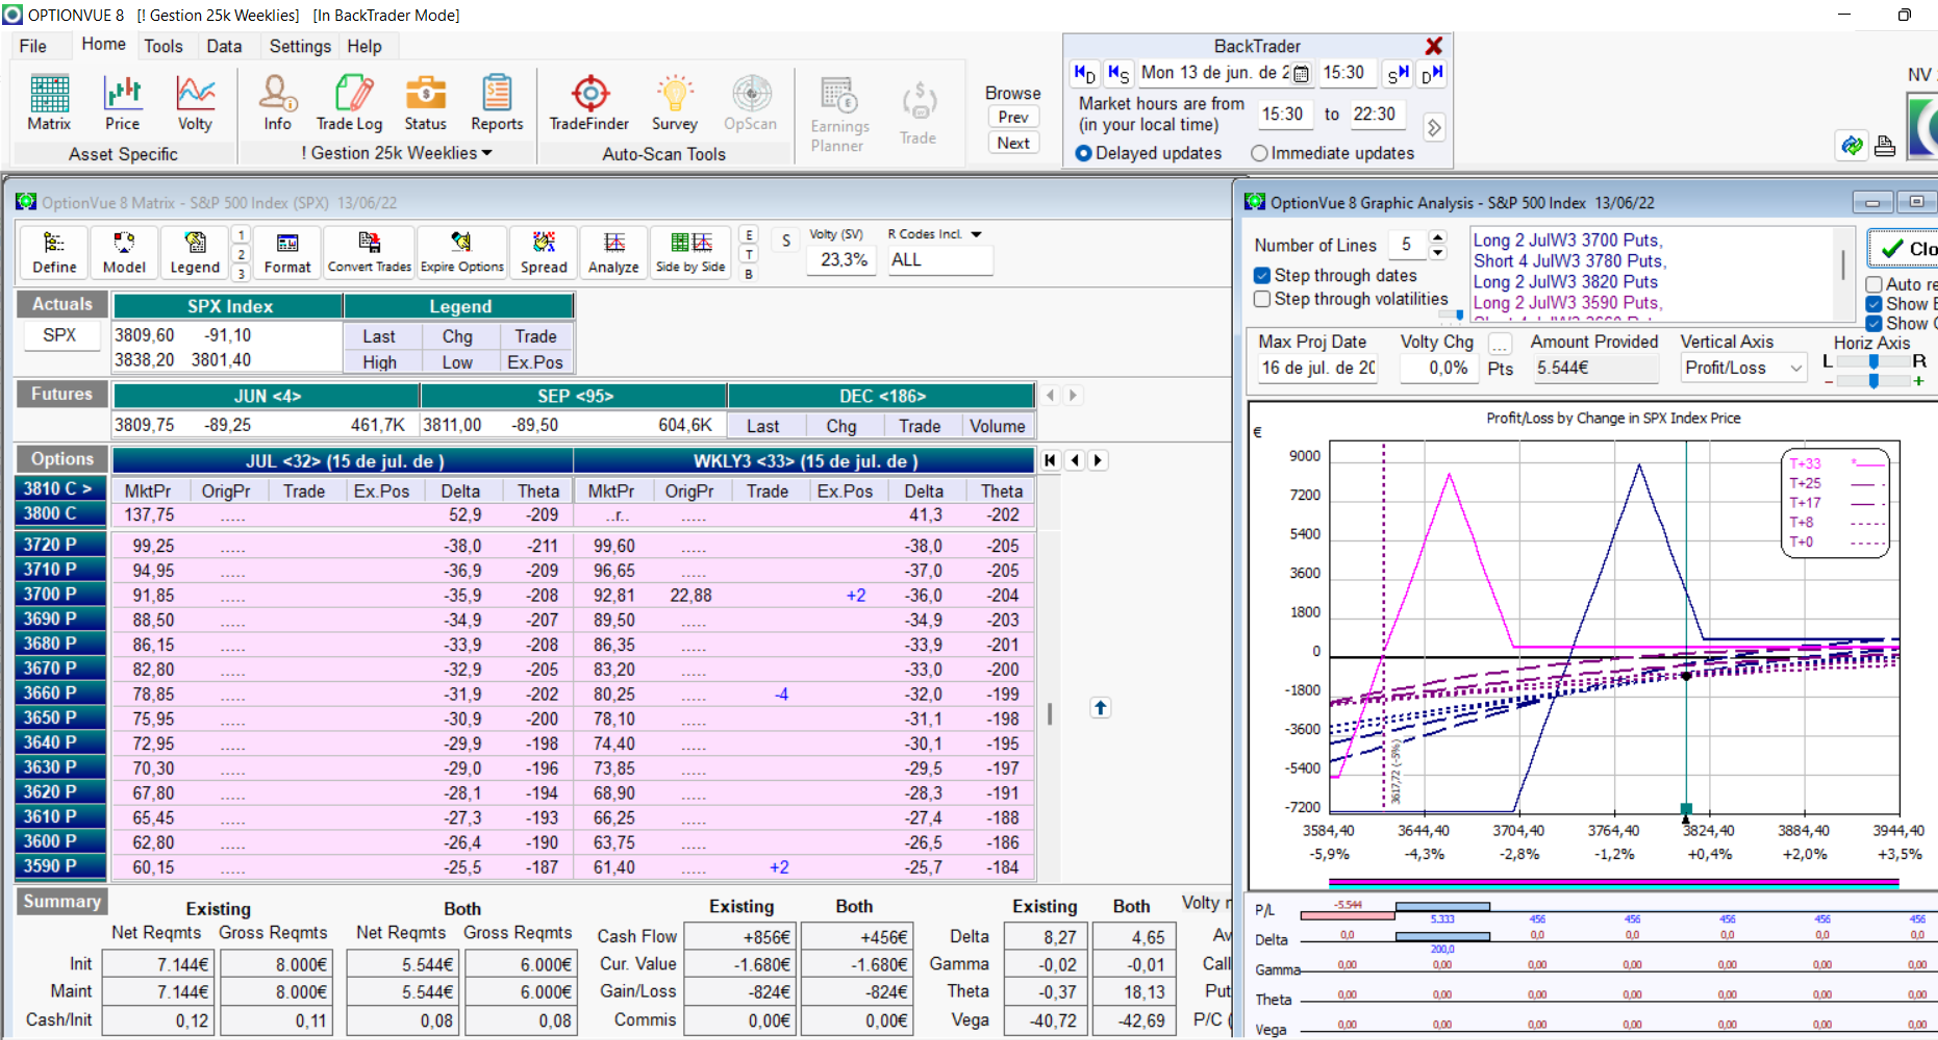Open the Trade Log icon
Image resolution: width=1938 pixels, height=1040 pixels.
[349, 102]
